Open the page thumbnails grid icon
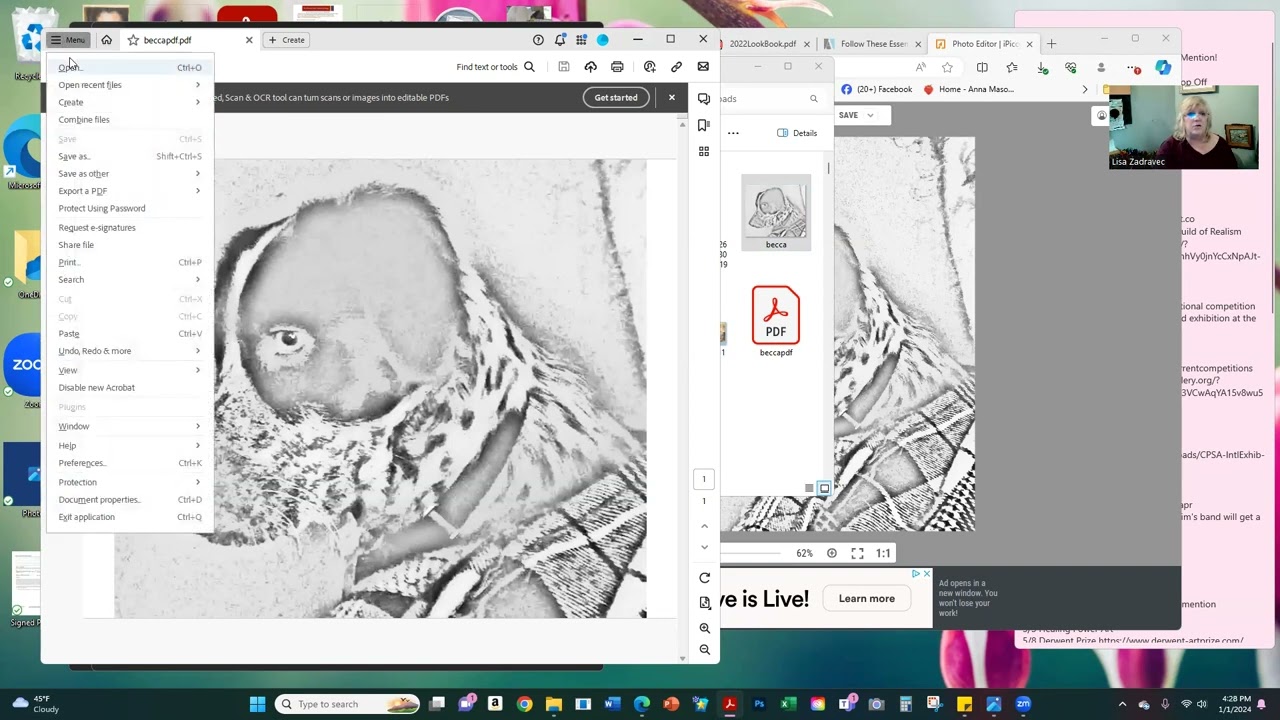The height and width of the screenshot is (720, 1280). pyautogui.click(x=704, y=151)
